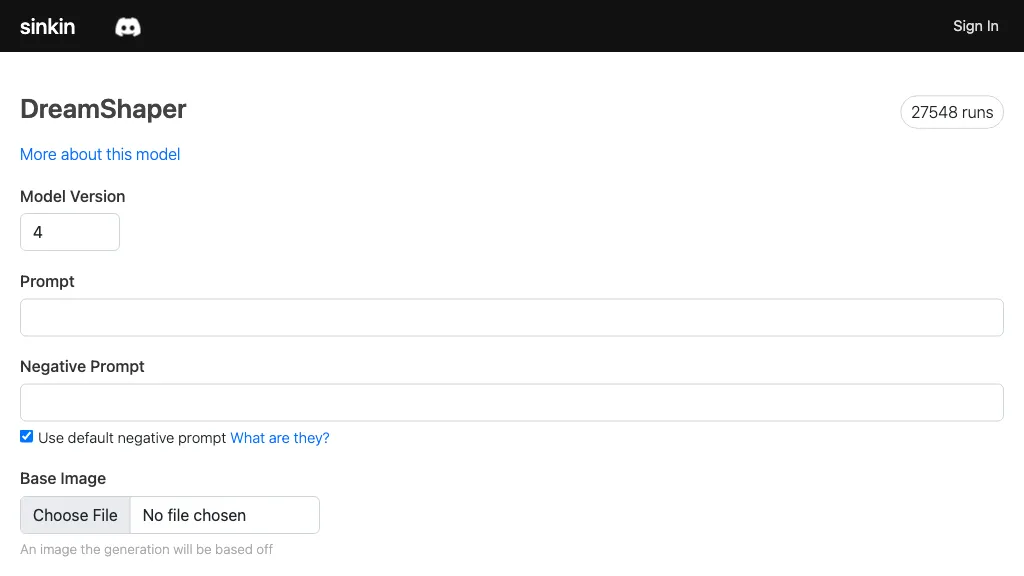Screen dimensions: 1024x576
Task: Click the 'Use default negative prompt' label text
Action: 132,438
